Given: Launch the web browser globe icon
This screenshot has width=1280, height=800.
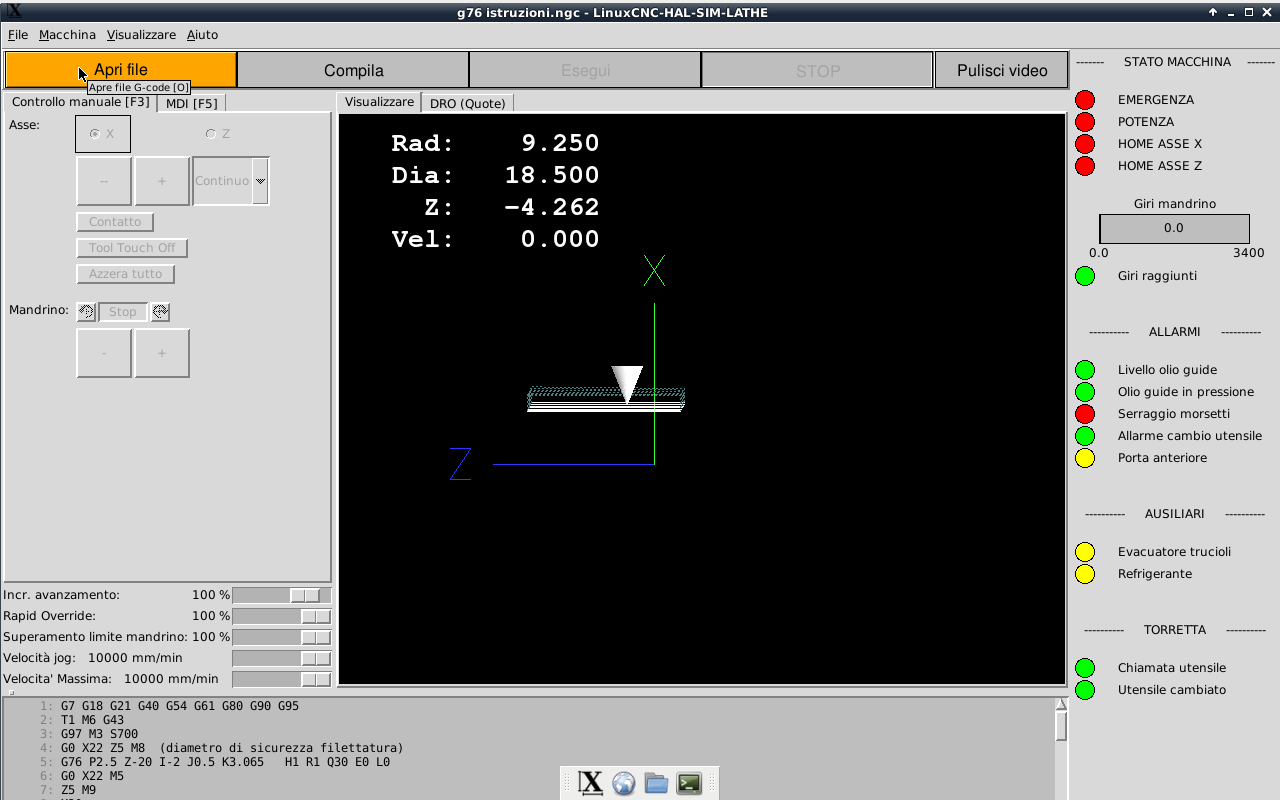Looking at the screenshot, I should coord(624,783).
